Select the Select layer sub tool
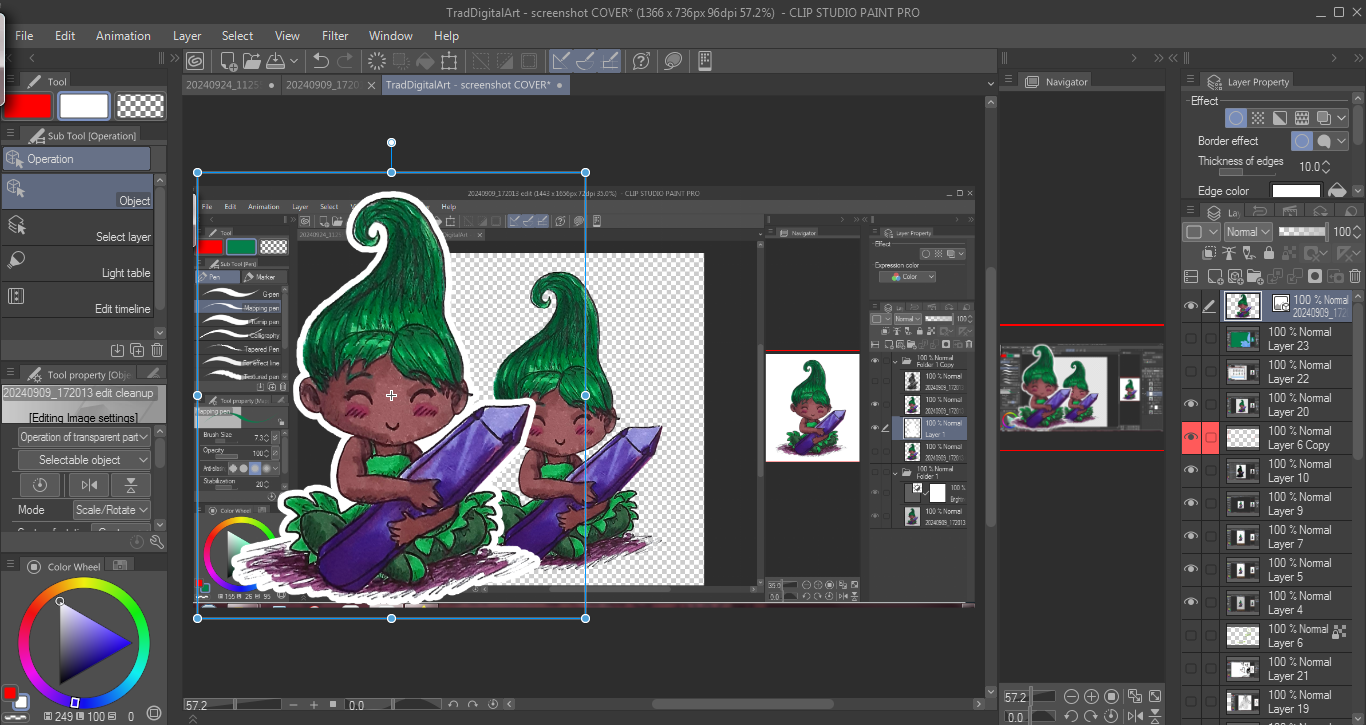 (77, 228)
